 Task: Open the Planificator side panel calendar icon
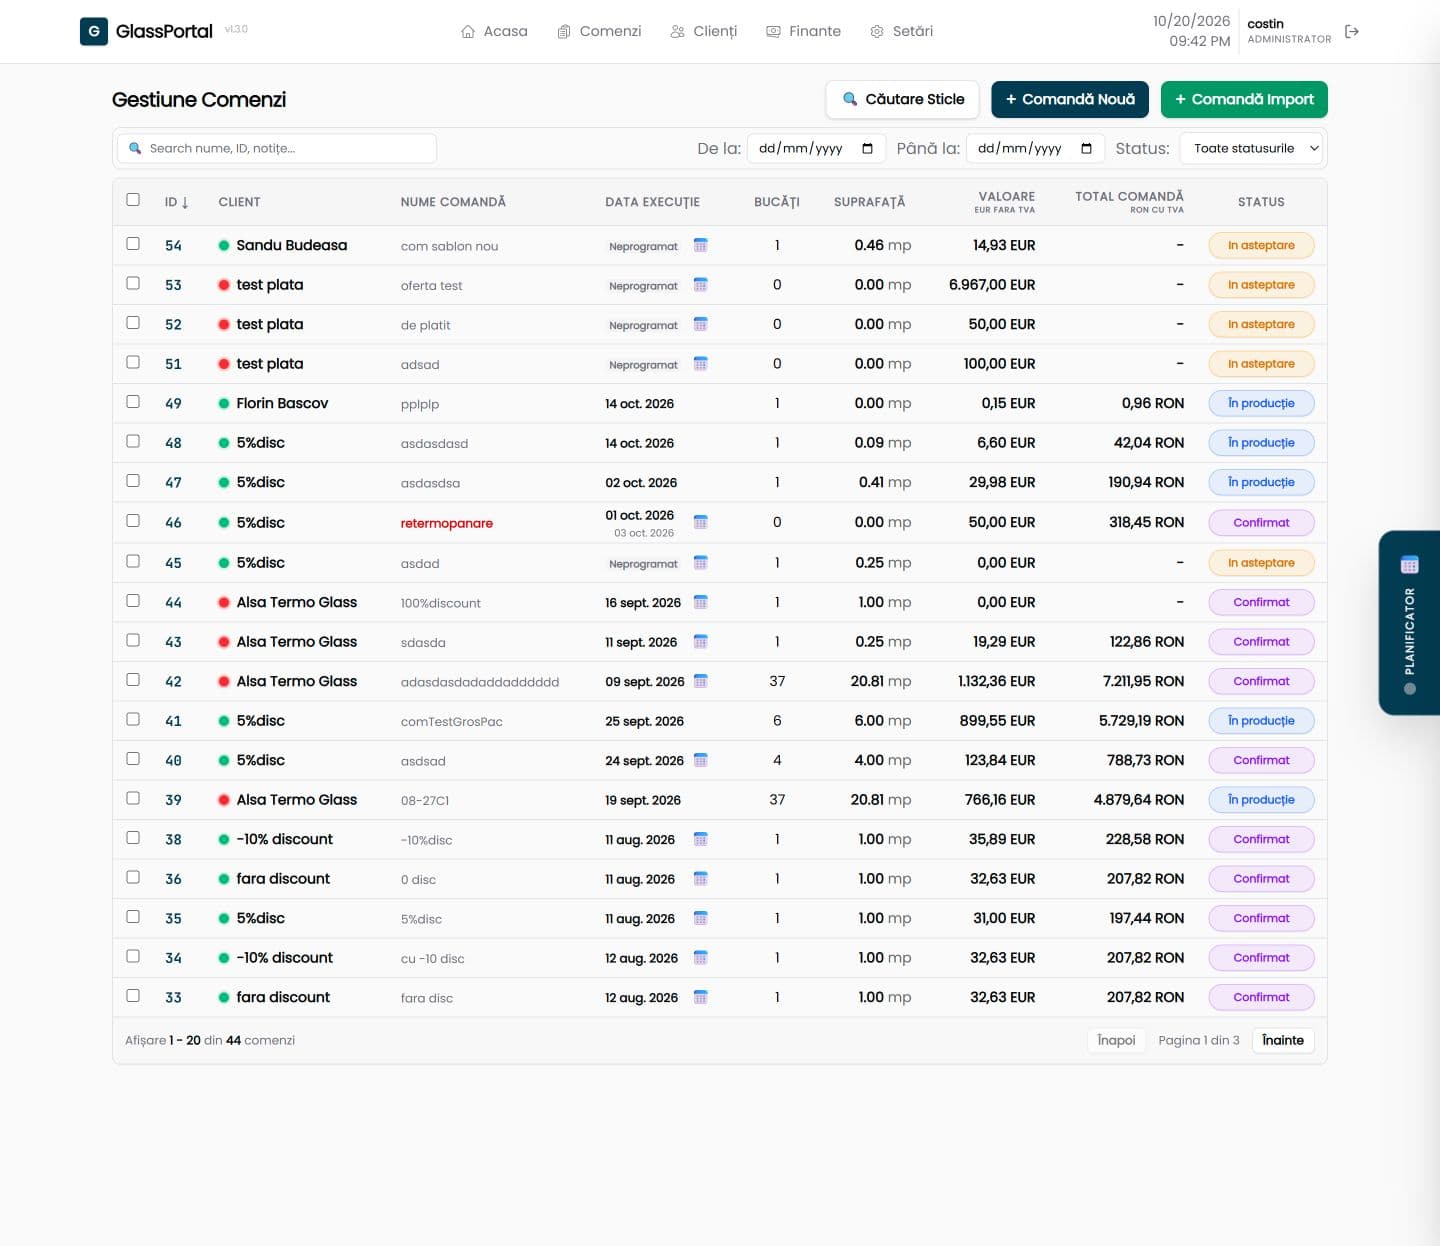(x=1409, y=565)
